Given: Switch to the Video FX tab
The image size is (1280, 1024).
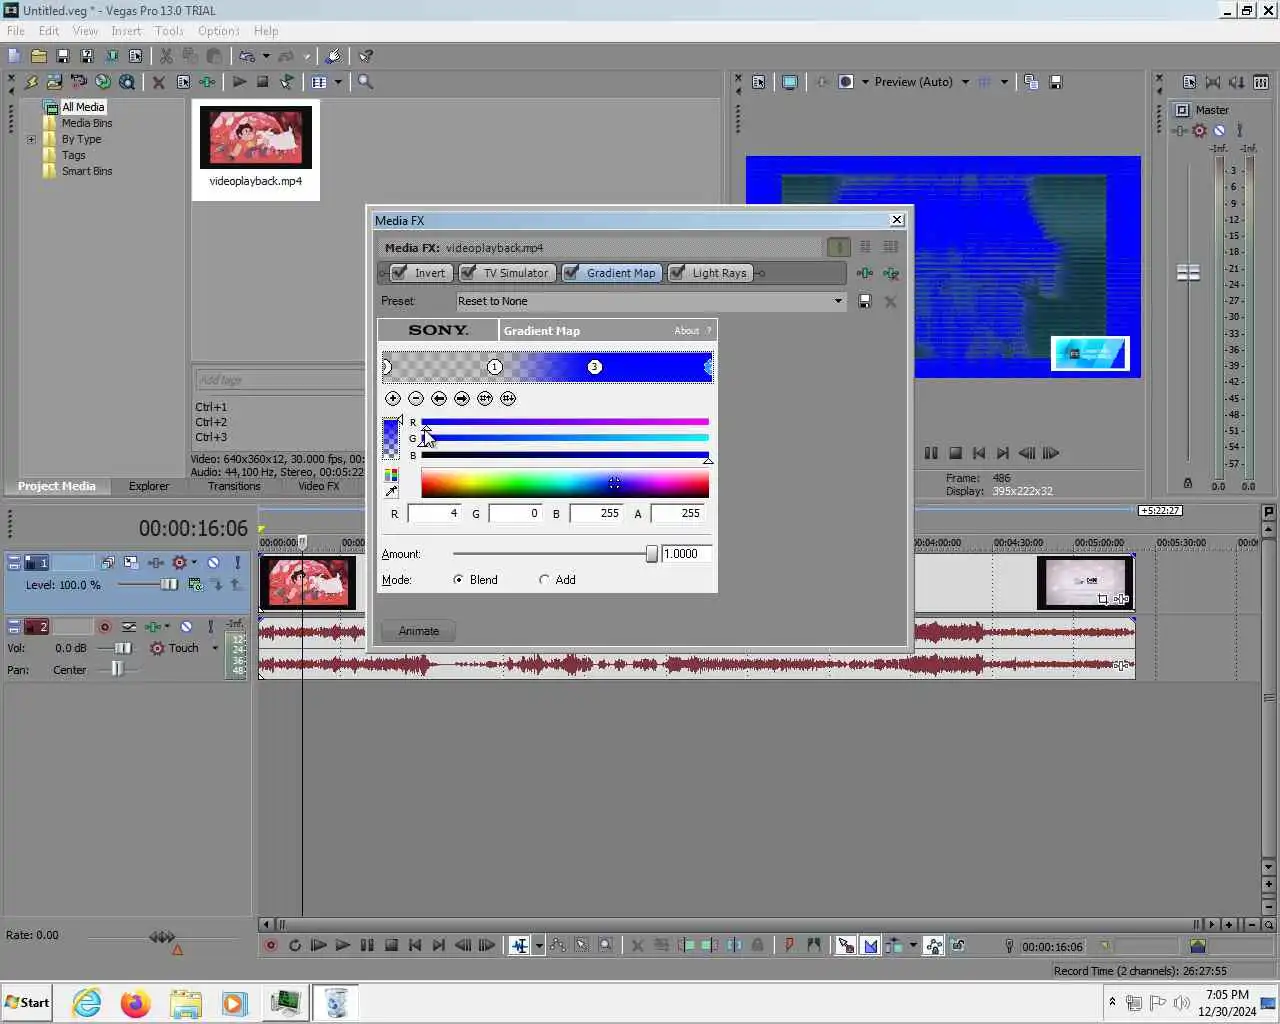Looking at the screenshot, I should [318, 486].
